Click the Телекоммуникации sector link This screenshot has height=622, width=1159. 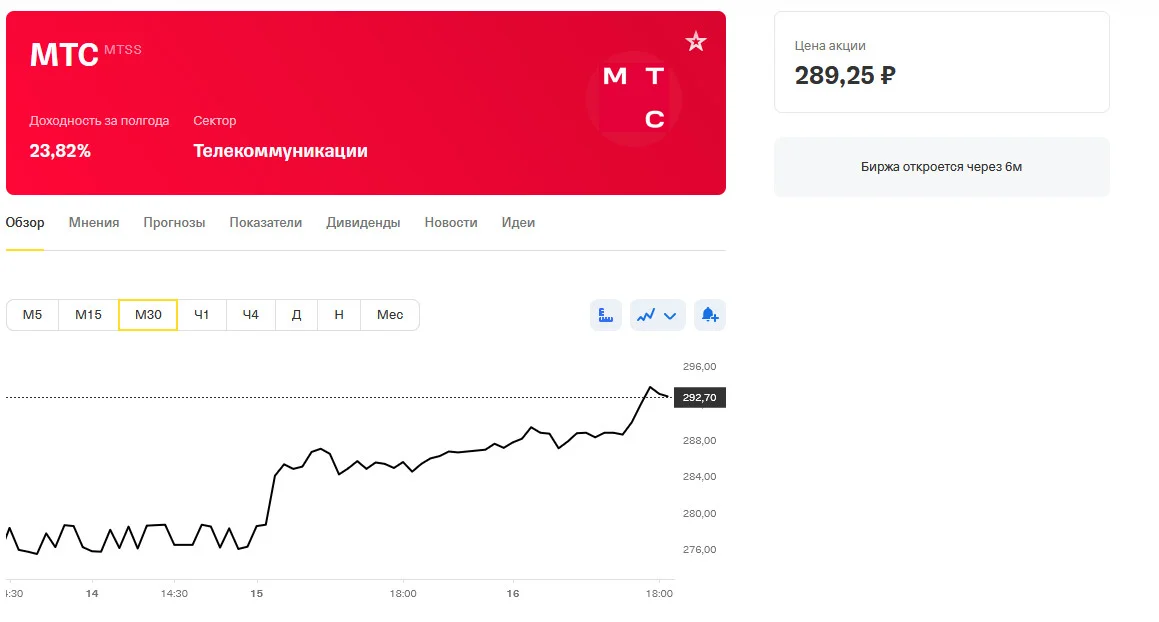(x=280, y=151)
